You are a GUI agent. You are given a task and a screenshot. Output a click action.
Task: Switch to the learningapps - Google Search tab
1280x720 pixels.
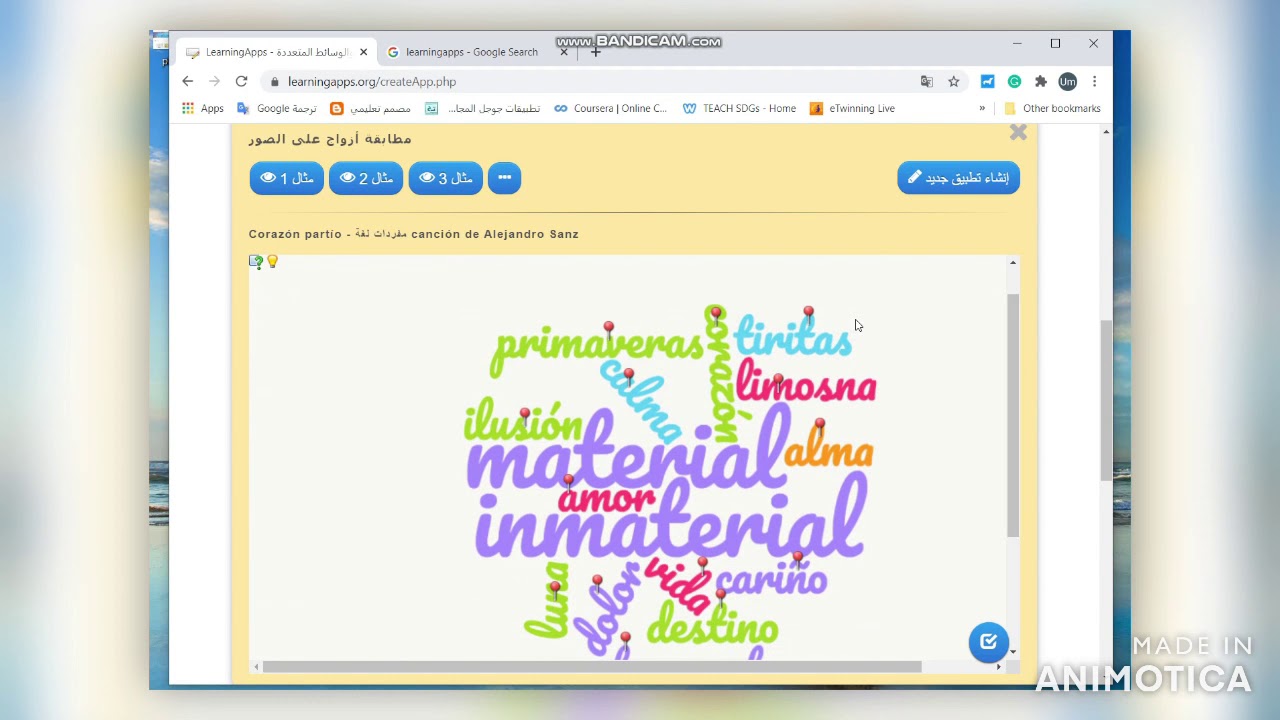coord(472,52)
